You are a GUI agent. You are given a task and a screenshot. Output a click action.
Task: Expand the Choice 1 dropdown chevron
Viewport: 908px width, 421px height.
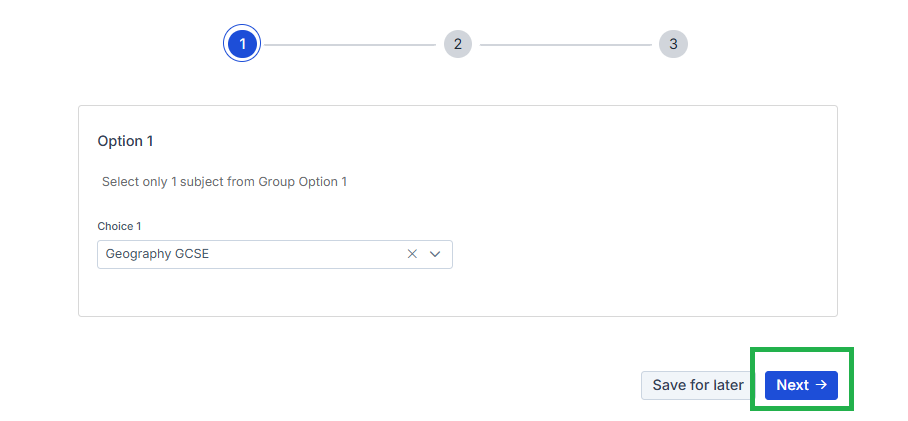coord(435,254)
